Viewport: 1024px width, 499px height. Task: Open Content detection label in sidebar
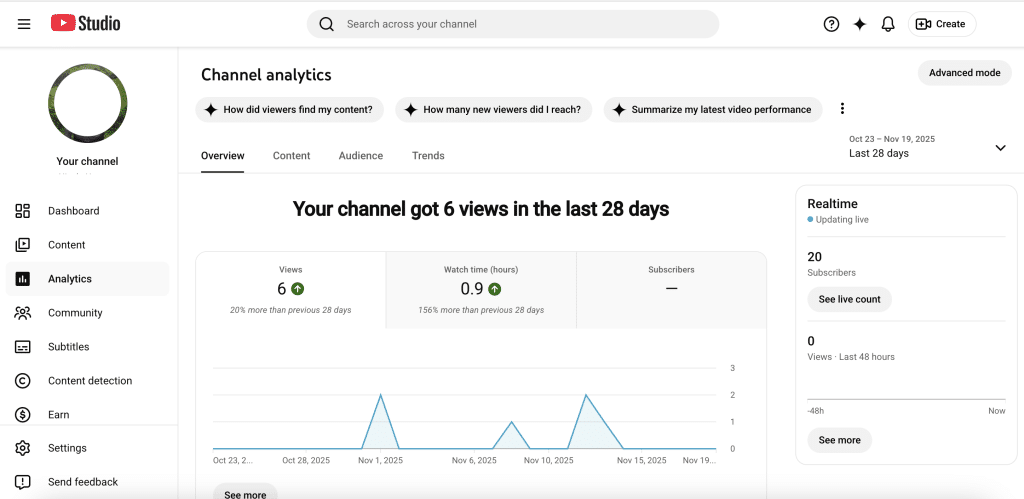(90, 381)
